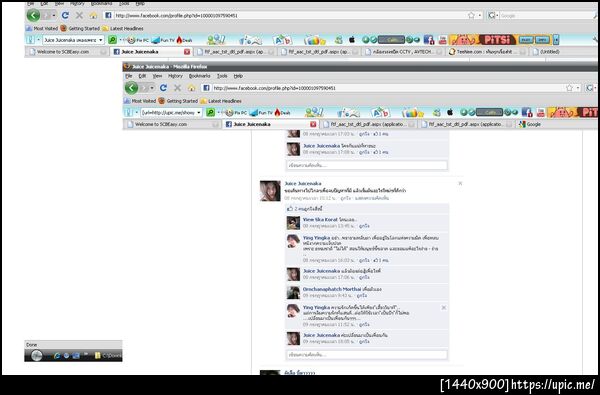Image resolution: width=600 pixels, height=395 pixels.
Task: Click the Internet Explorer icon on taskbar
Action: pyautogui.click(x=57, y=356)
